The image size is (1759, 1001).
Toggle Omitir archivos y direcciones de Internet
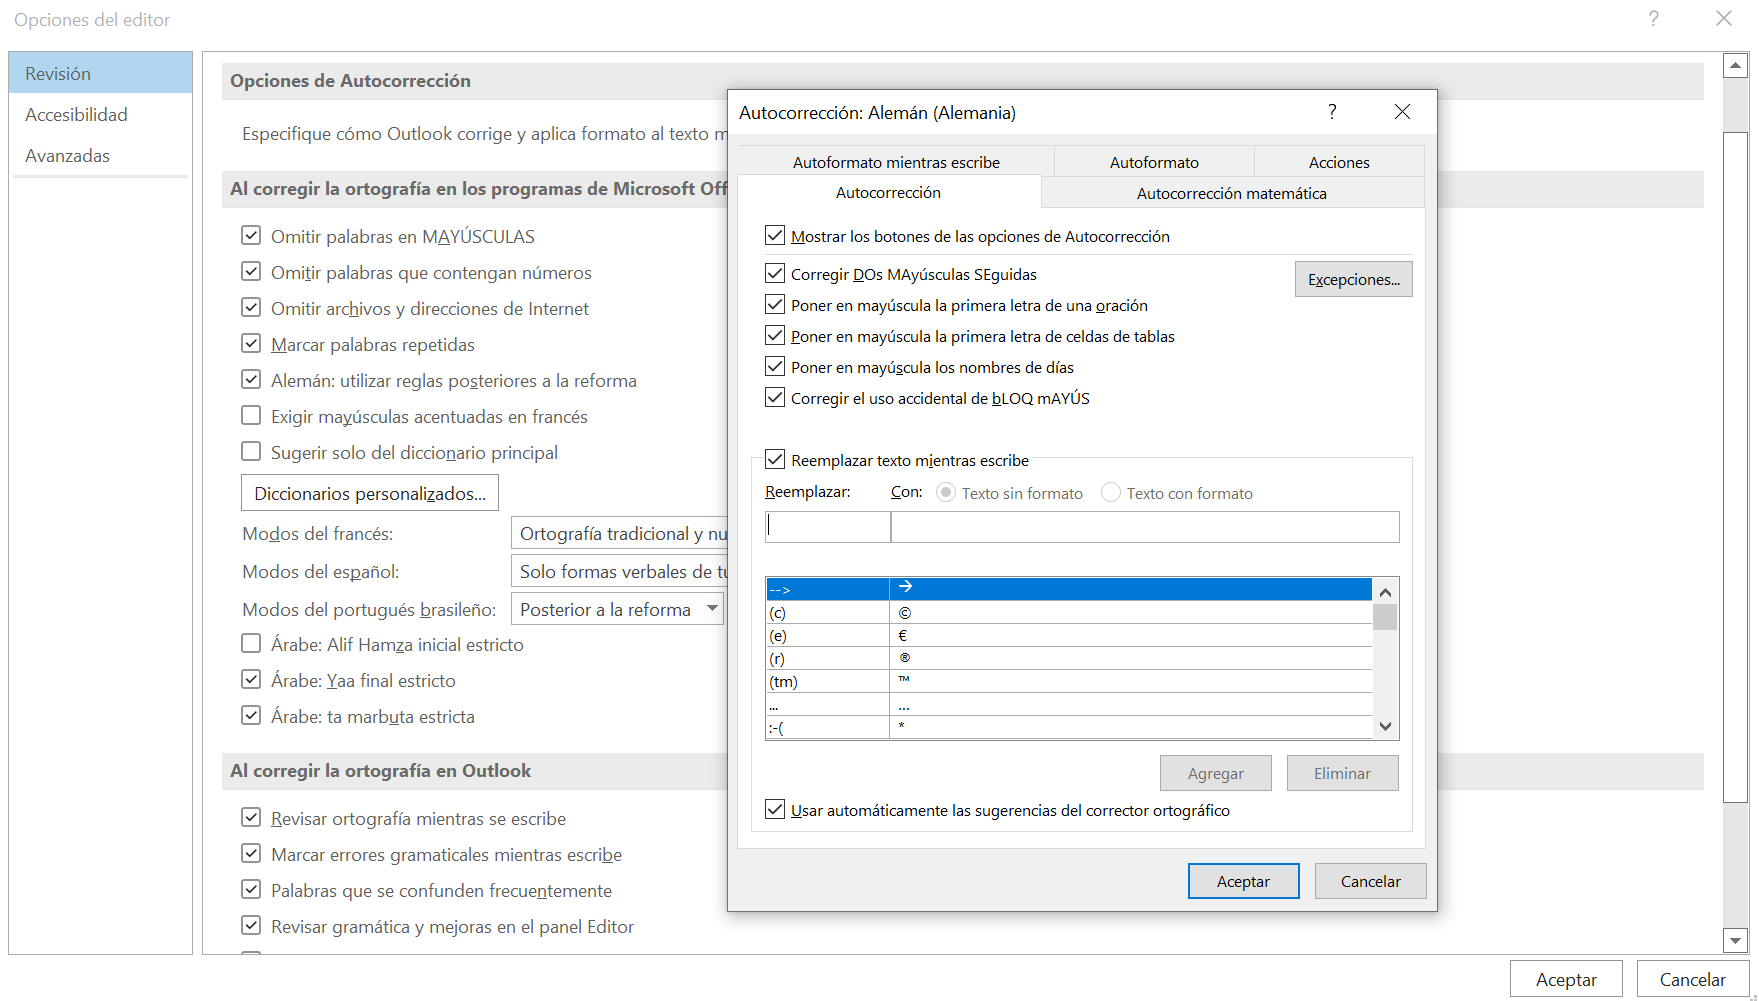[251, 308]
